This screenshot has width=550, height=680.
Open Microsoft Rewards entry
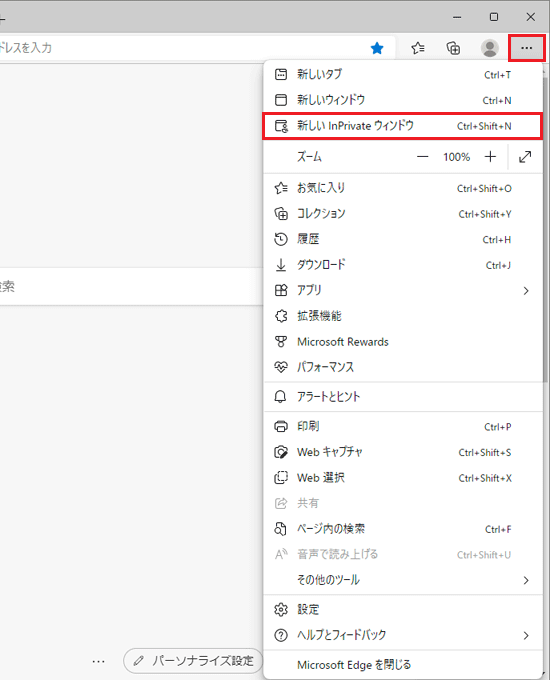[403, 342]
